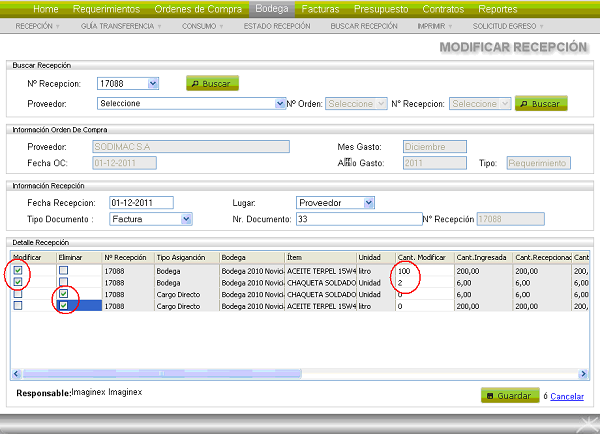Viewport: 600px width, 434px height.
Task: Click the Mes Gasto Diciembre field
Action: [x=435, y=147]
